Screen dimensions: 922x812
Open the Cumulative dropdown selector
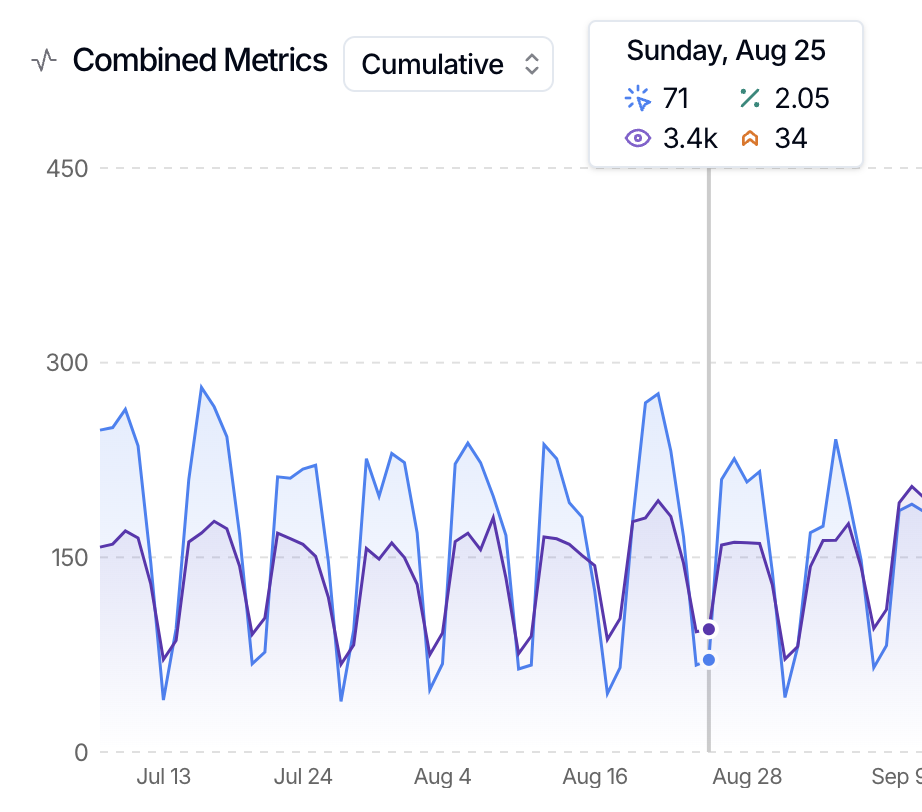tap(448, 64)
